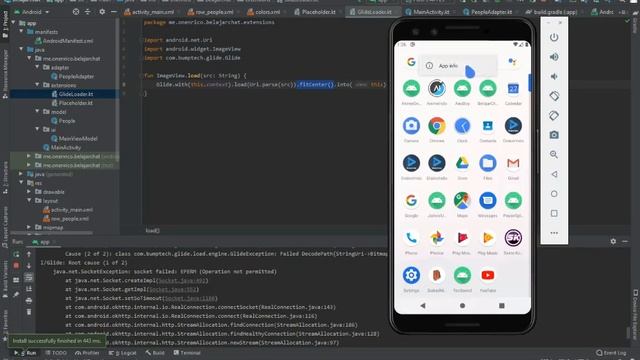Image resolution: width=640 pixels, height=360 pixels.
Task: Hide the Run tool window
Action: pos(625,242)
